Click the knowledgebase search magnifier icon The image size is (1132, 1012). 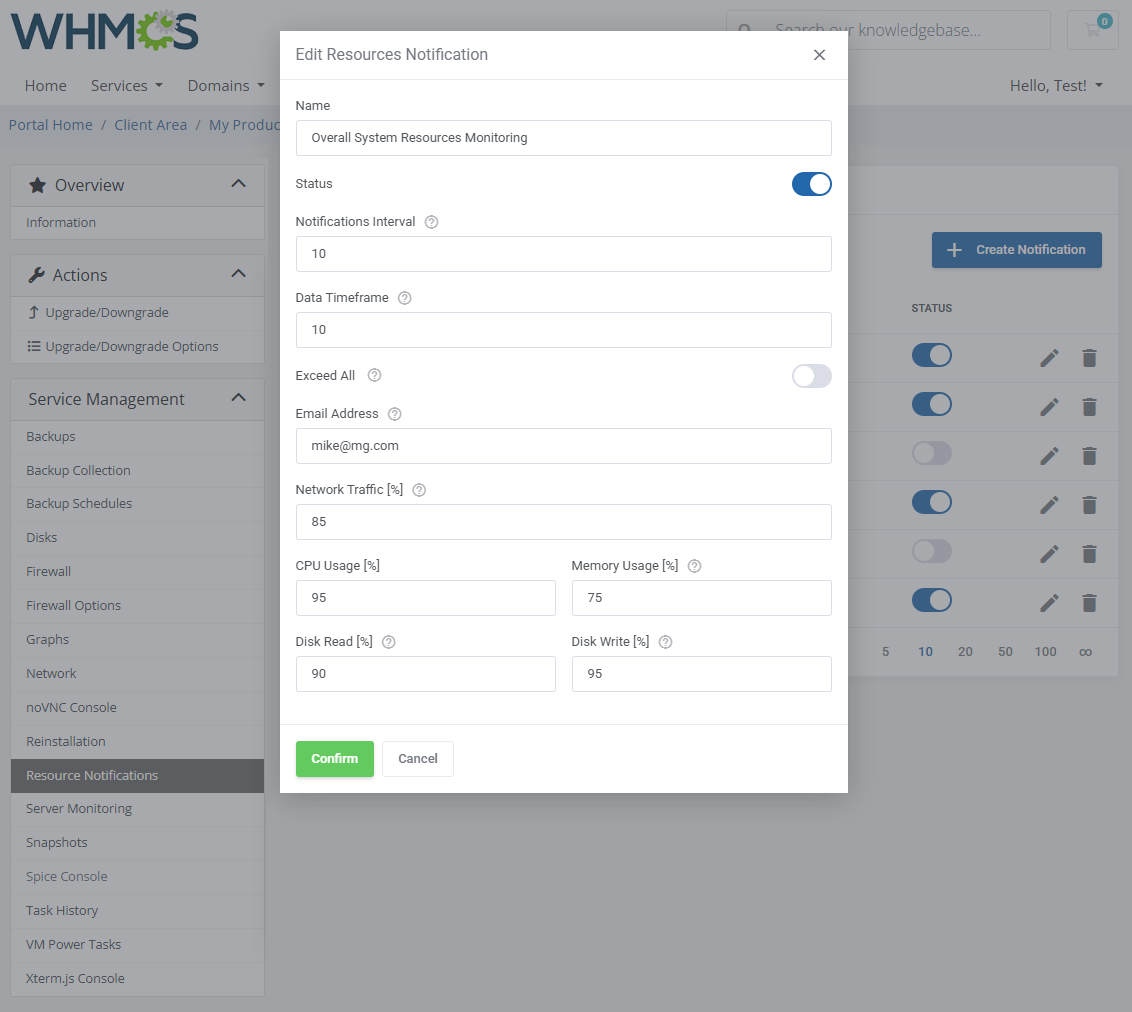coord(744,30)
